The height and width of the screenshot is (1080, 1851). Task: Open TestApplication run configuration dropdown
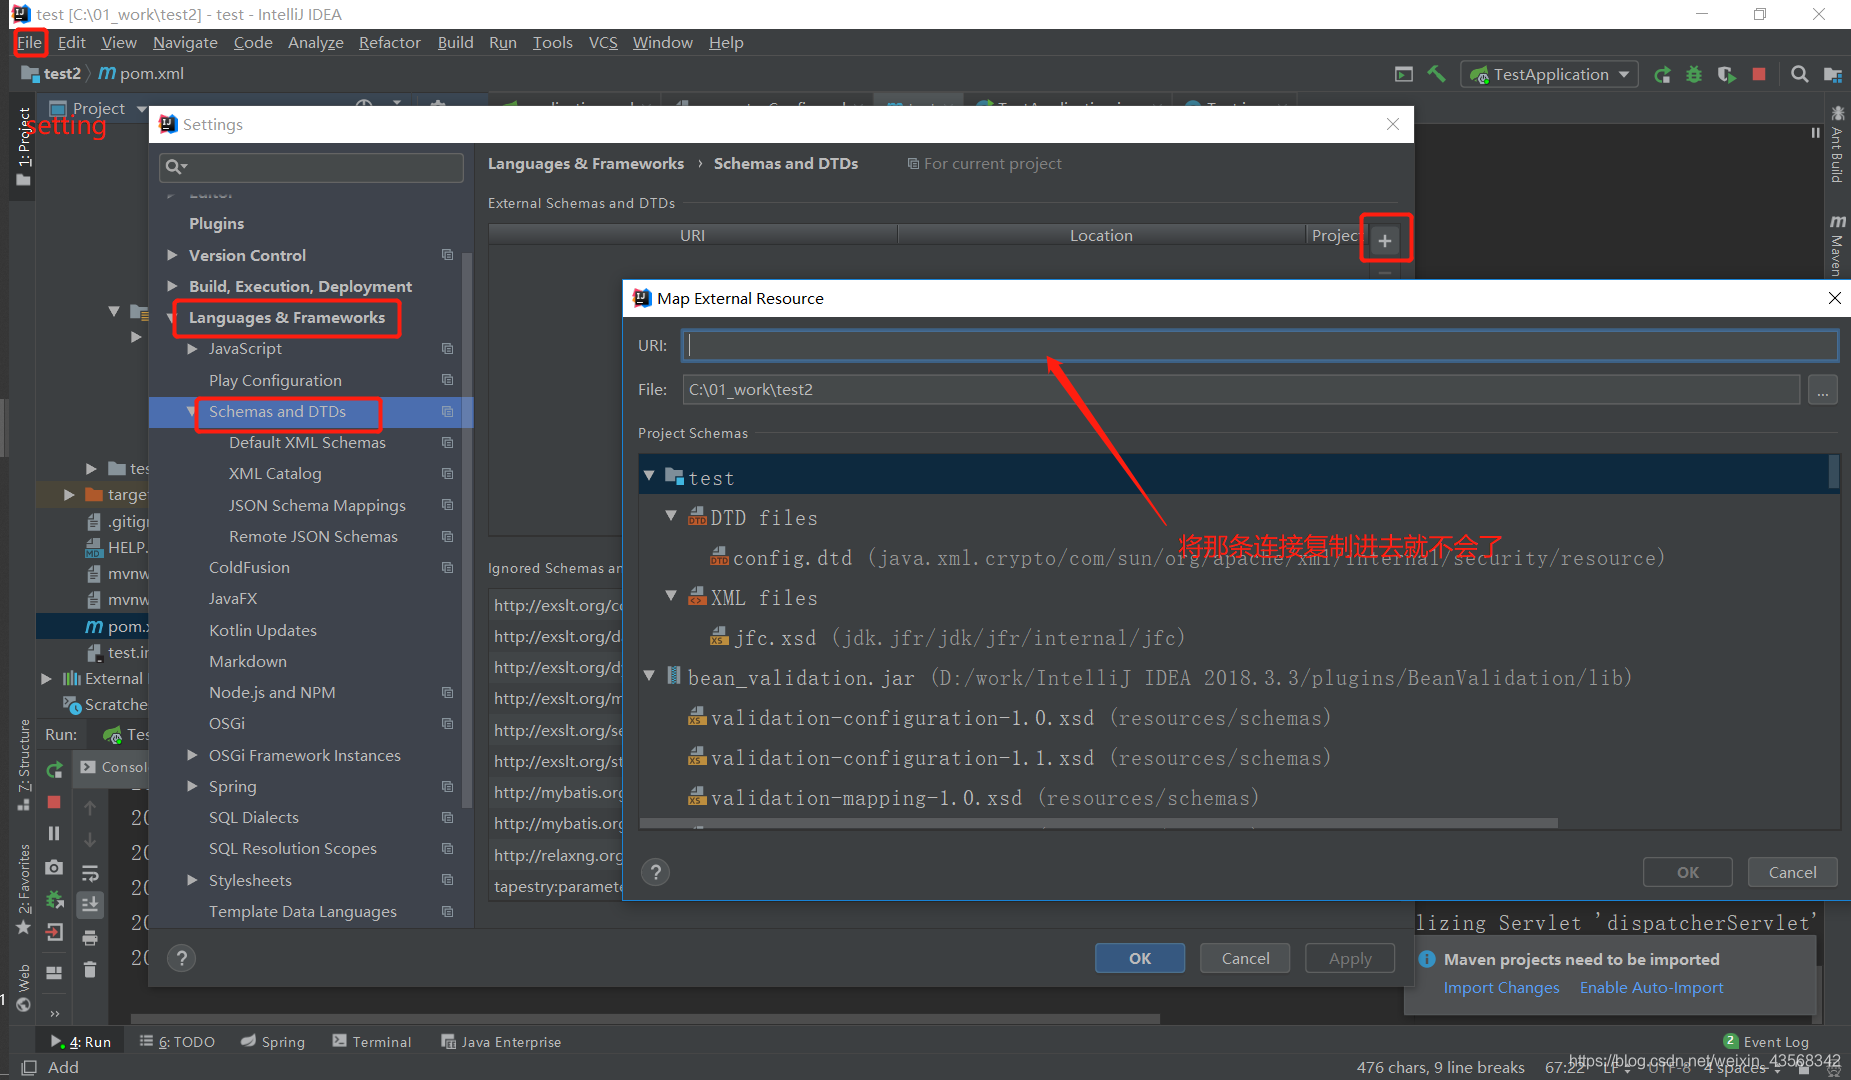1550,74
